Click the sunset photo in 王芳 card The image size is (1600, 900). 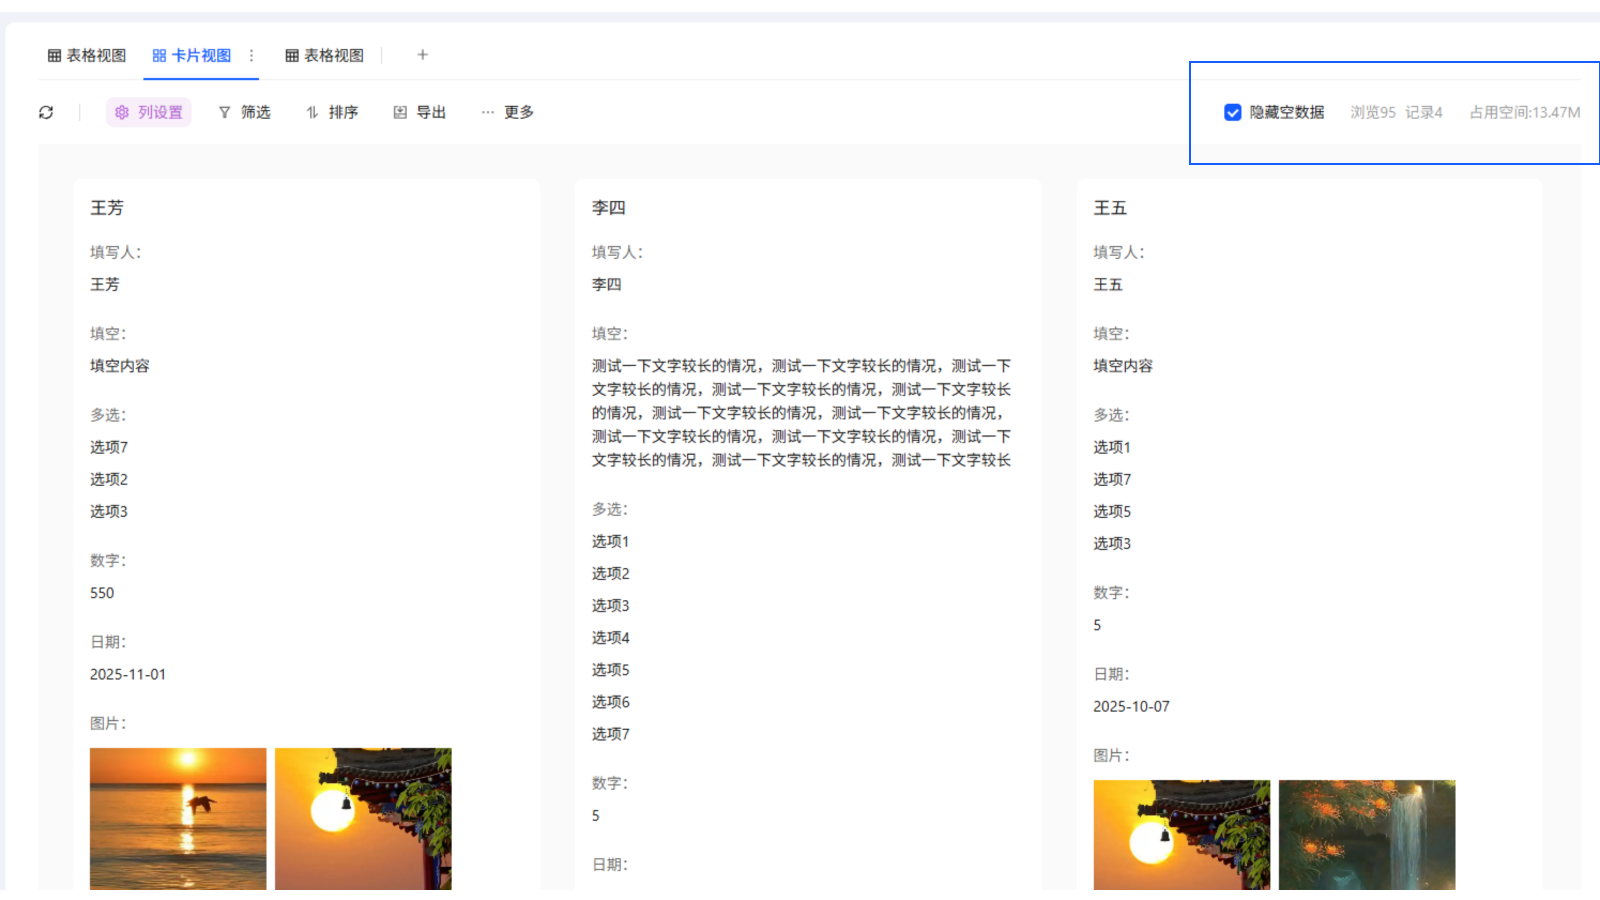coord(178,820)
